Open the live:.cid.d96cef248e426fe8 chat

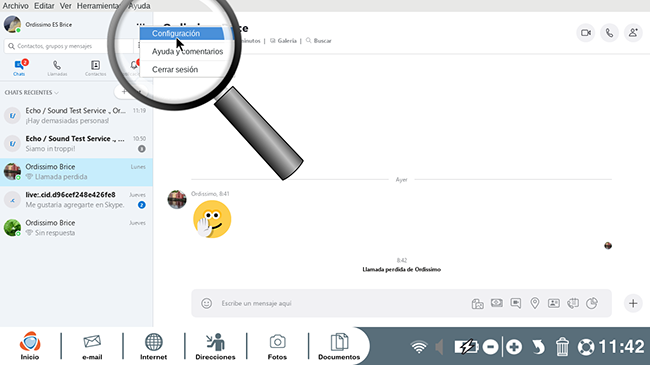tap(76, 200)
